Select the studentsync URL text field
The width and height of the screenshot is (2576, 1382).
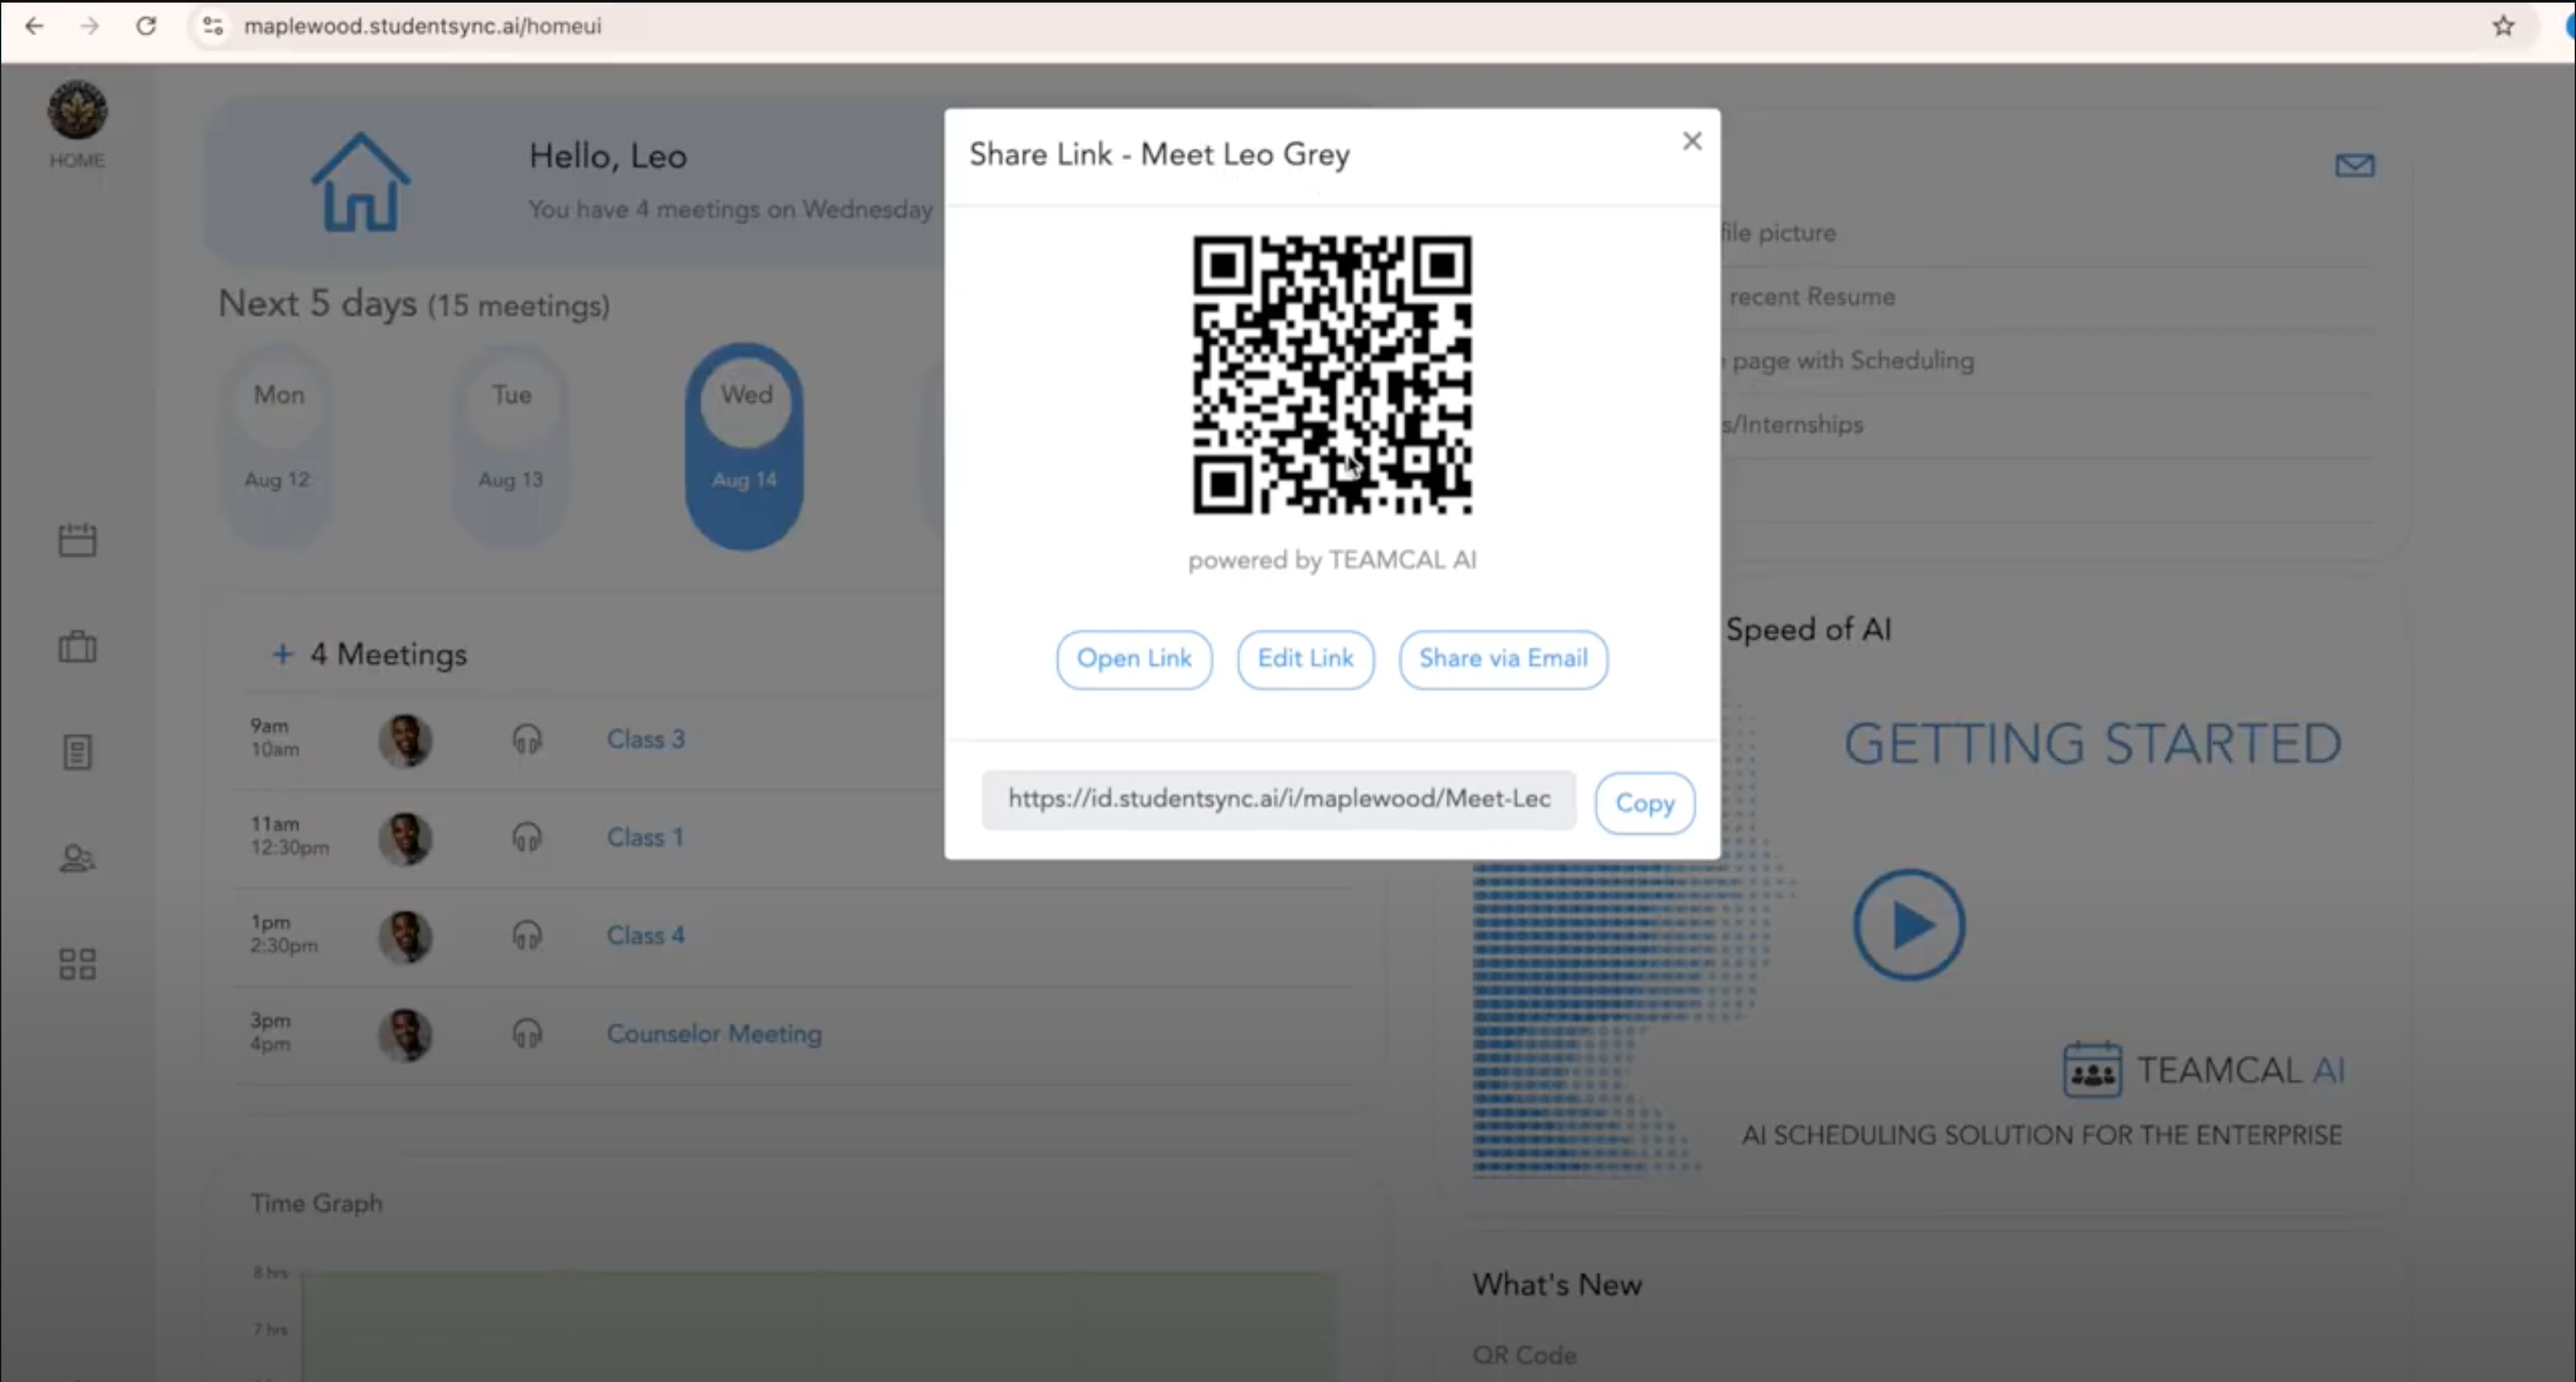click(1279, 799)
